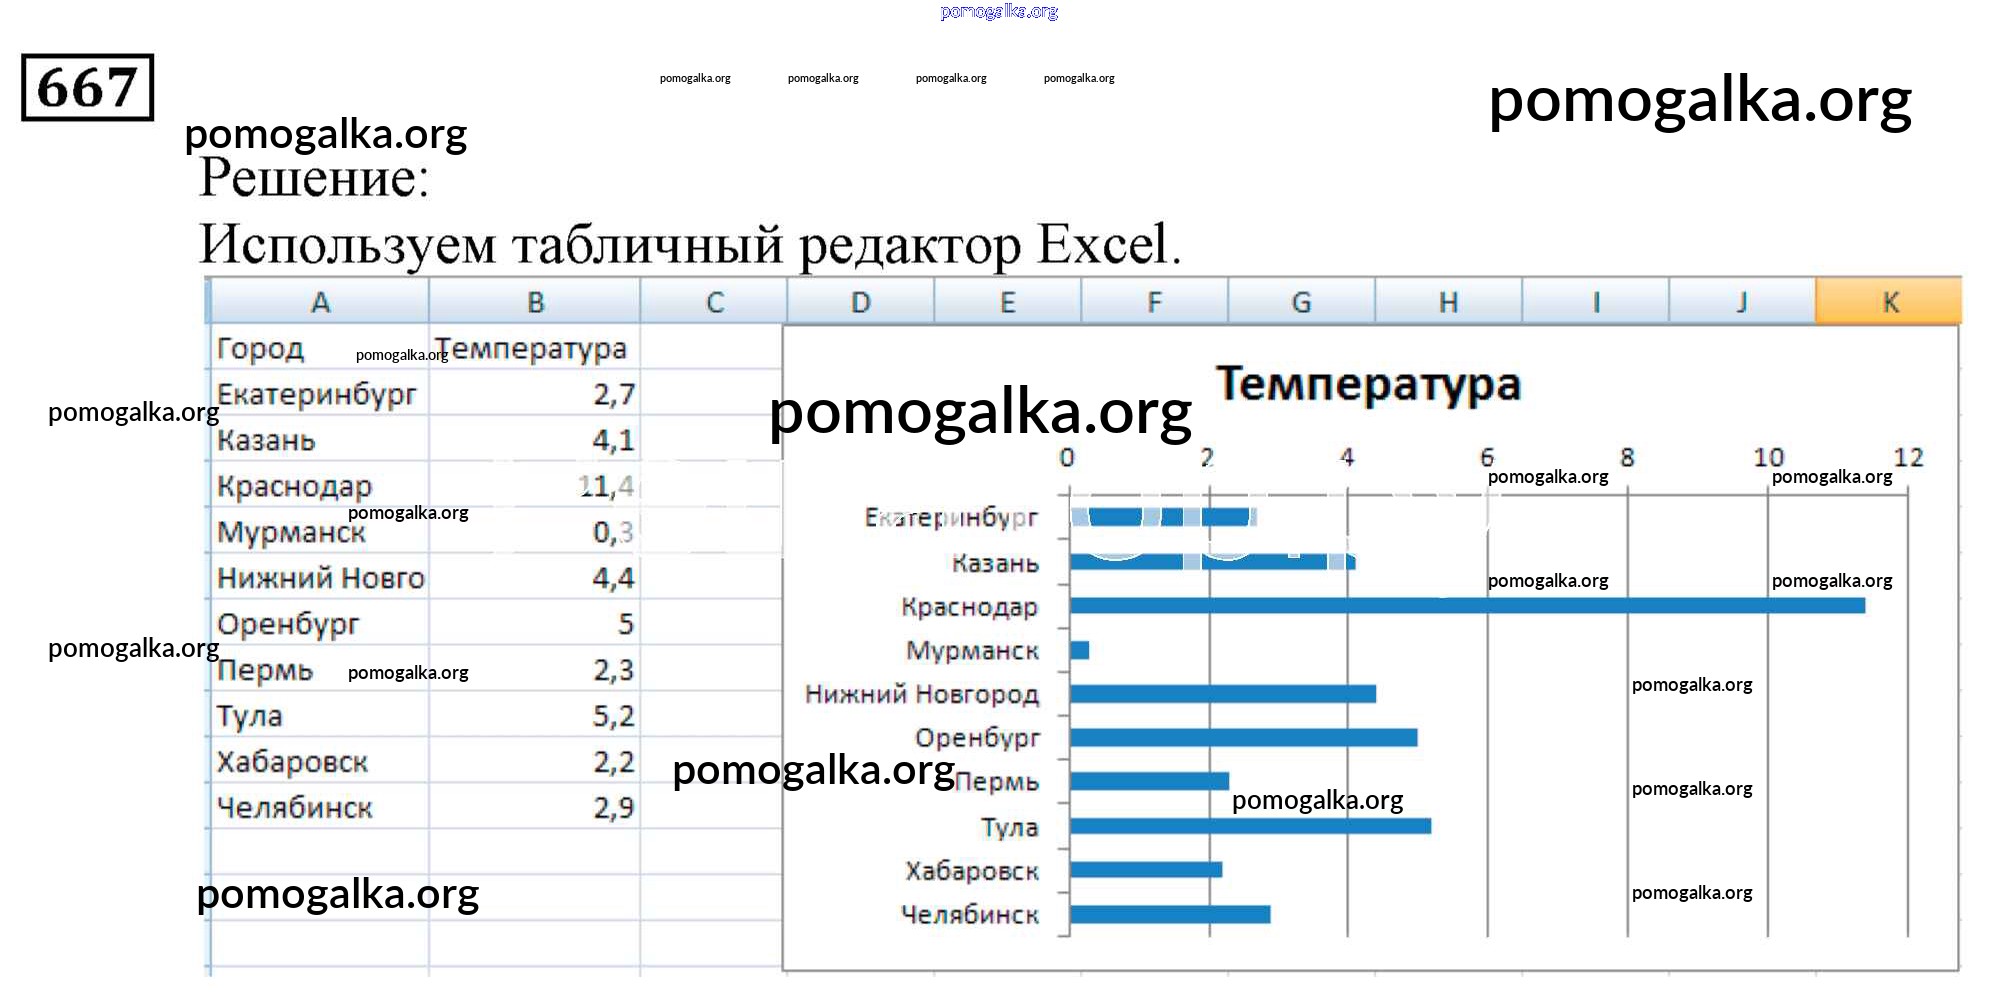This screenshot has height=994, width=1996.
Task: Click the Краснодар bar in the chart
Action: point(1466,606)
